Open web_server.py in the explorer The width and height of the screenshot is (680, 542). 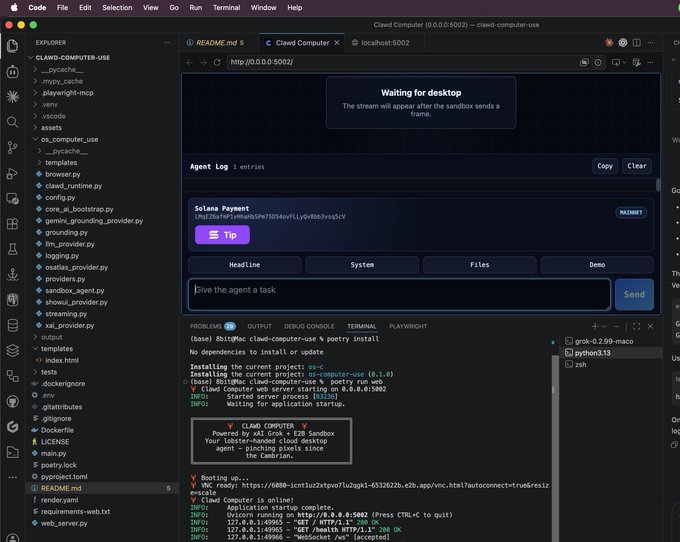tap(64, 523)
